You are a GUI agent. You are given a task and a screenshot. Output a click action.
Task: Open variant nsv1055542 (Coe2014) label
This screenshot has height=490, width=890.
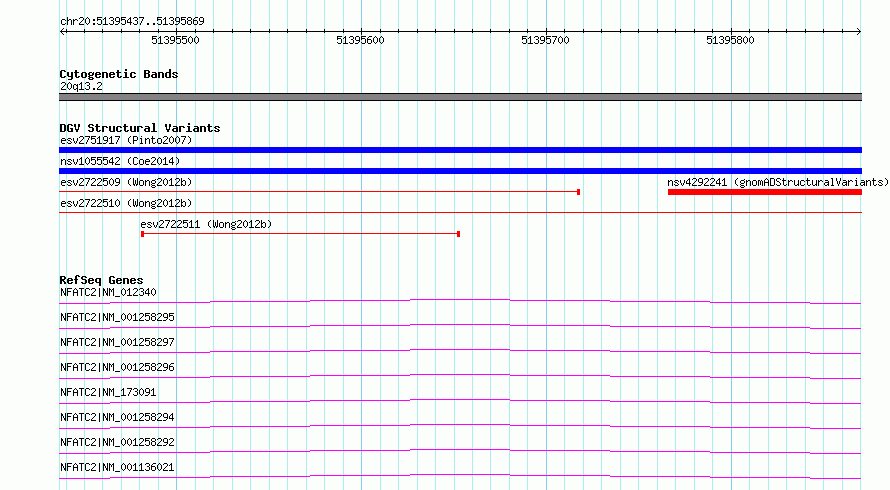pyautogui.click(x=120, y=161)
